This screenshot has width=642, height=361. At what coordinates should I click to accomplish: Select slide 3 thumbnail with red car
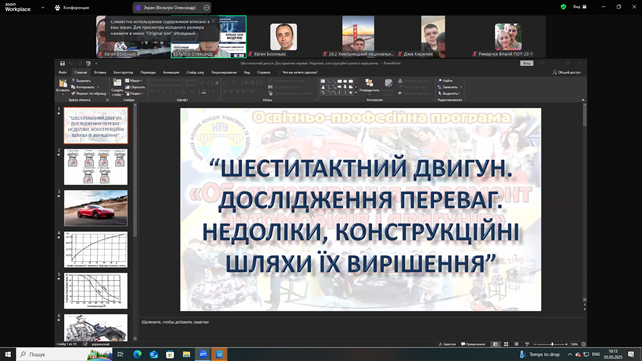(x=95, y=208)
